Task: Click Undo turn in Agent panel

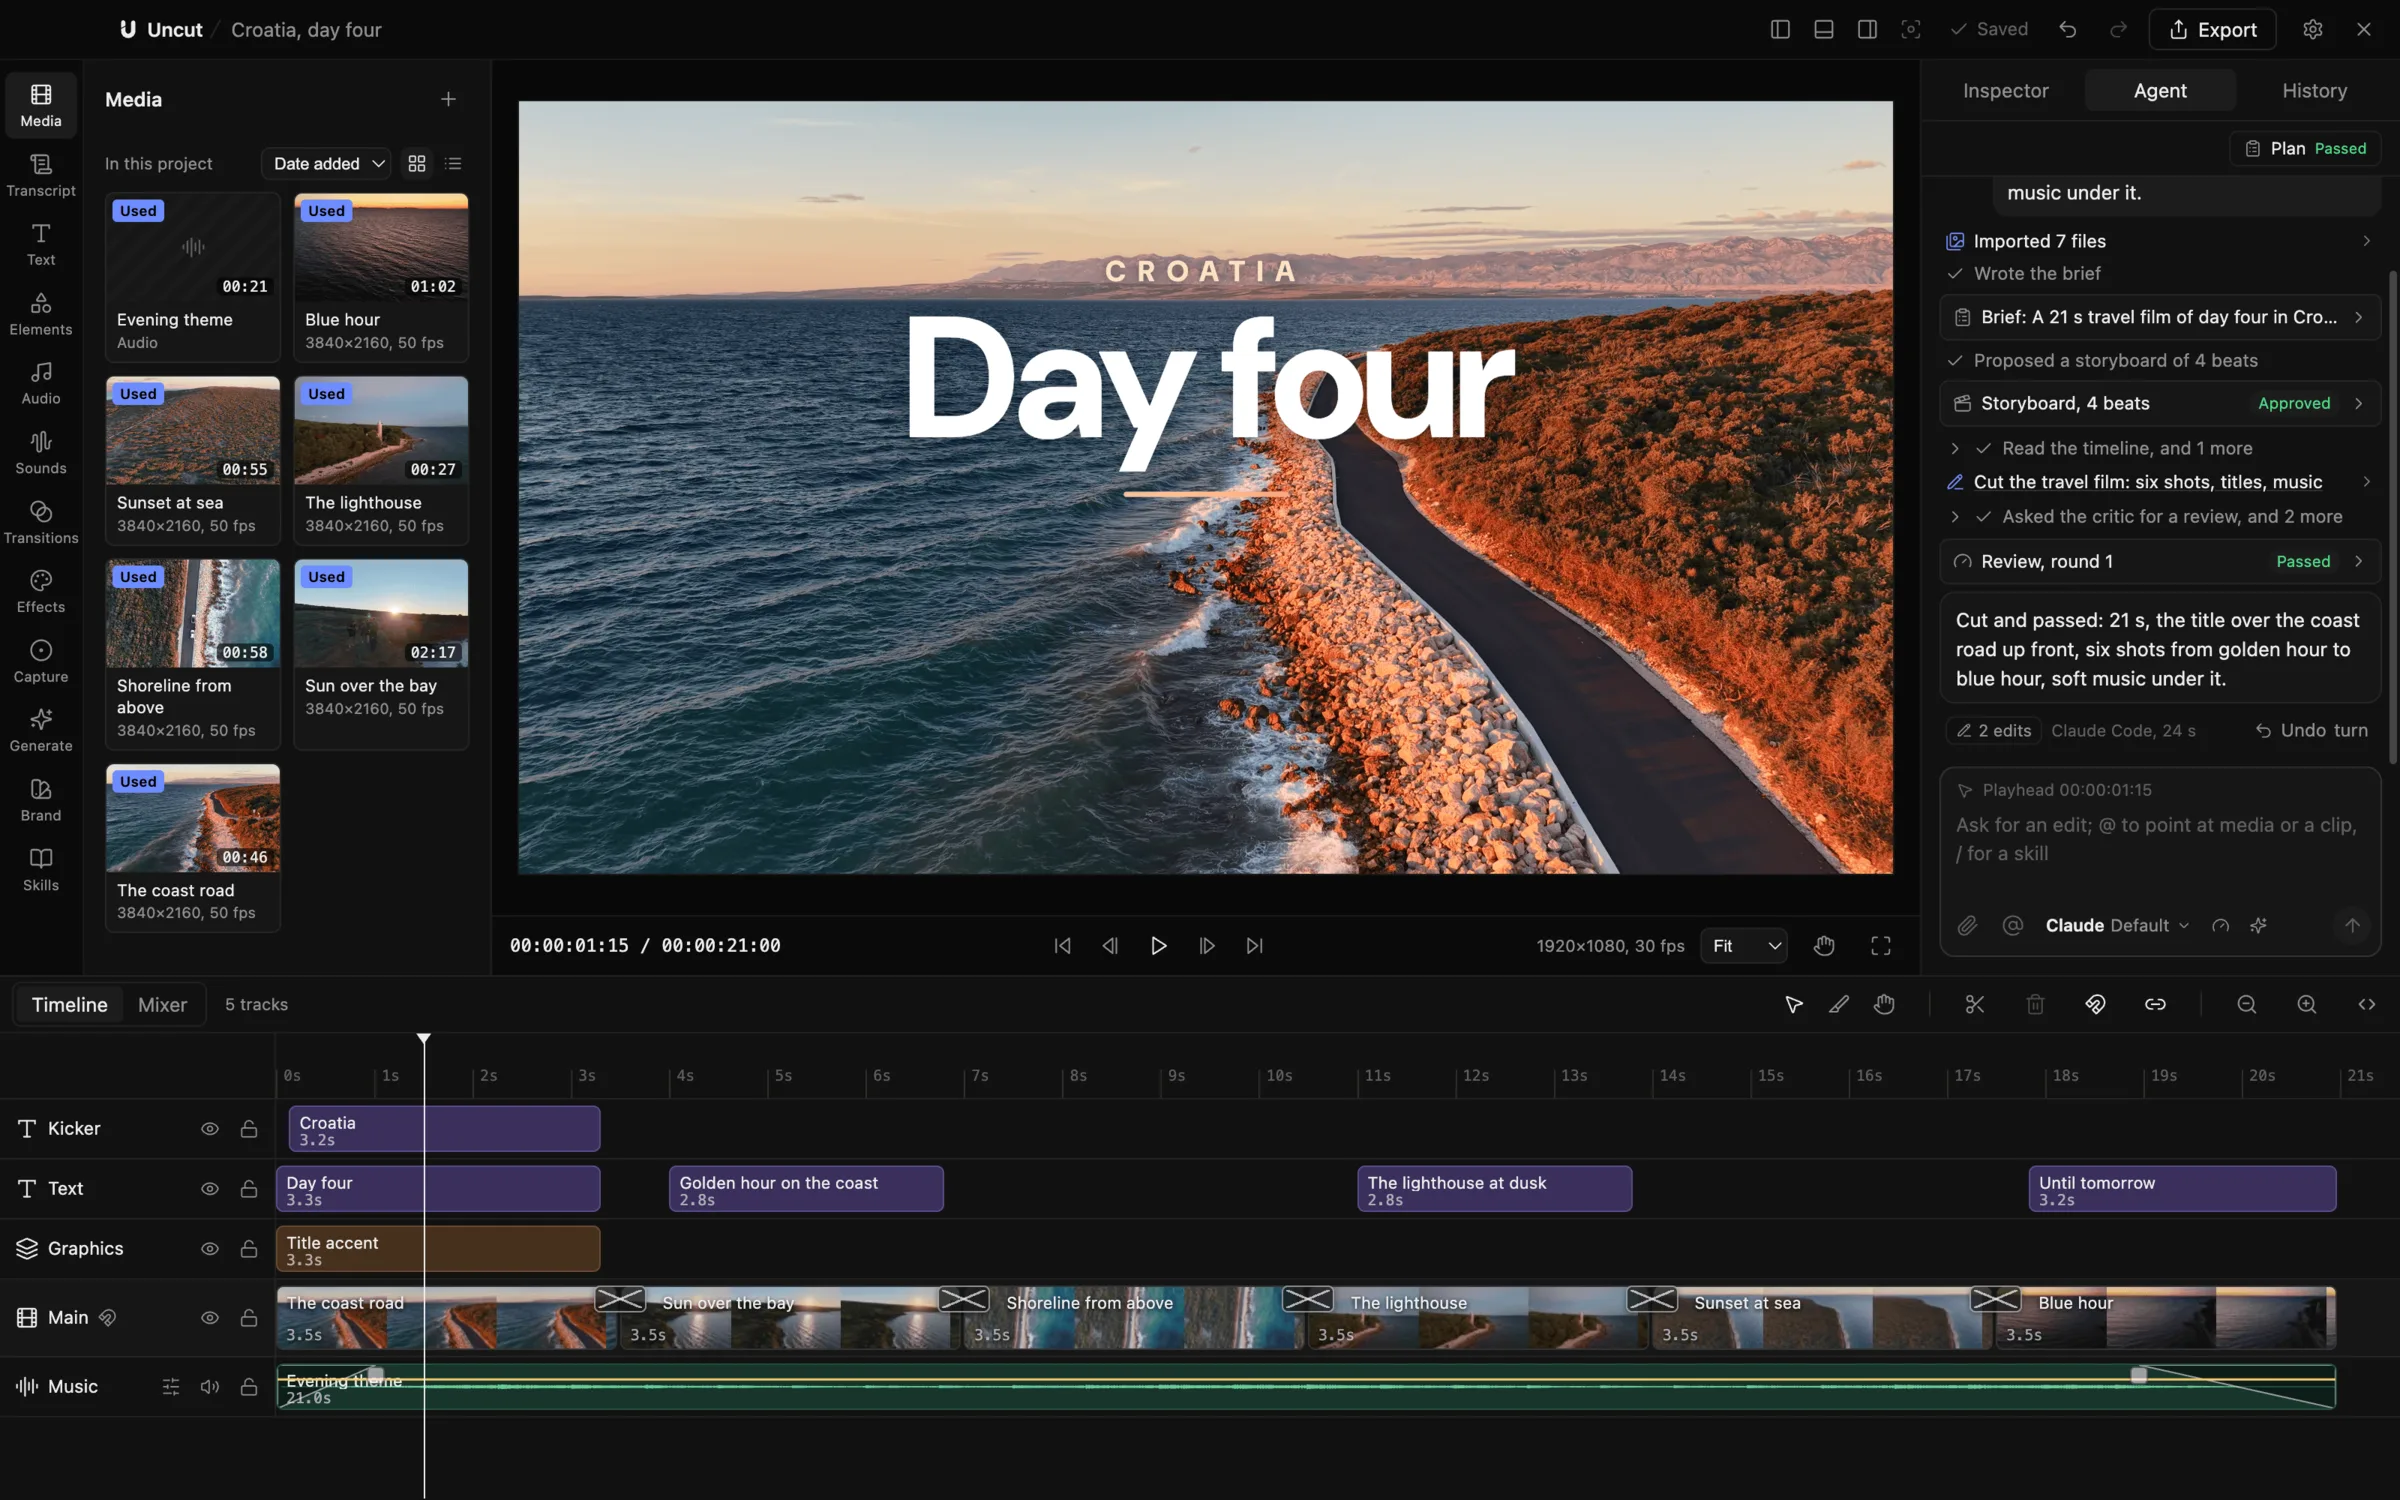Action: click(x=2311, y=730)
